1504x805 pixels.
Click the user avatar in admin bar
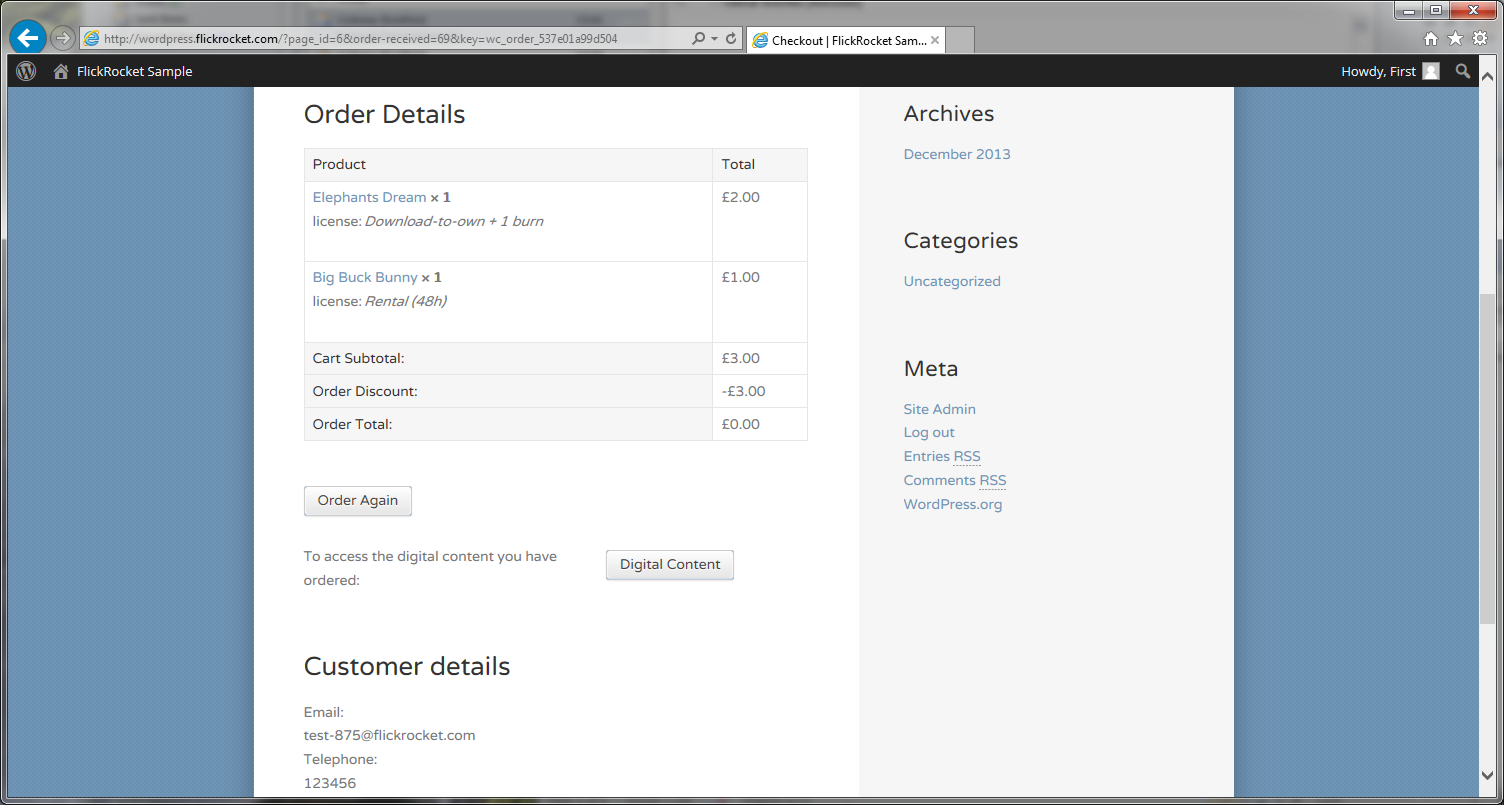click(1431, 71)
